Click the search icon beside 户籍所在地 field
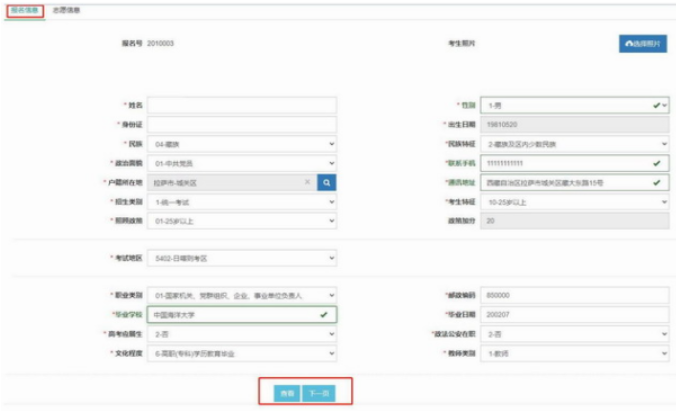The height and width of the screenshot is (412, 676). [x=326, y=182]
